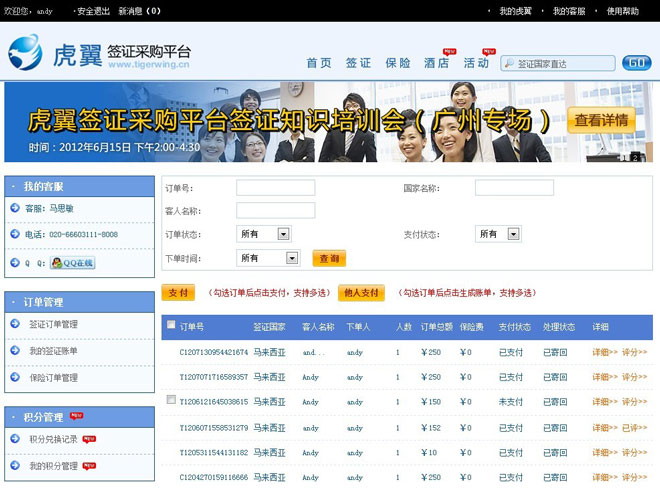This screenshot has width=660, height=489.
Task: Click the 查询 search button
Action: point(329,258)
